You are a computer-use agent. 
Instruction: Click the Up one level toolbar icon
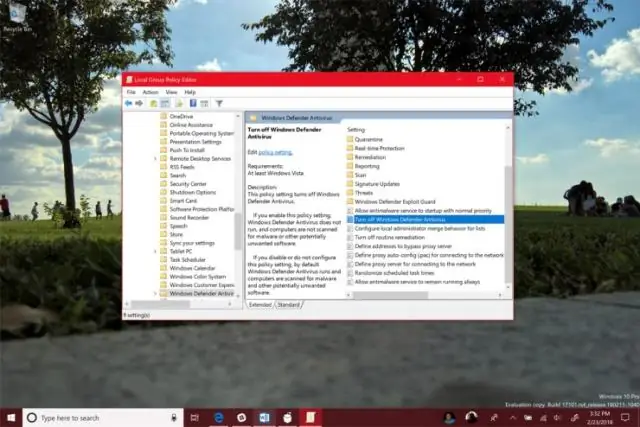[153, 103]
